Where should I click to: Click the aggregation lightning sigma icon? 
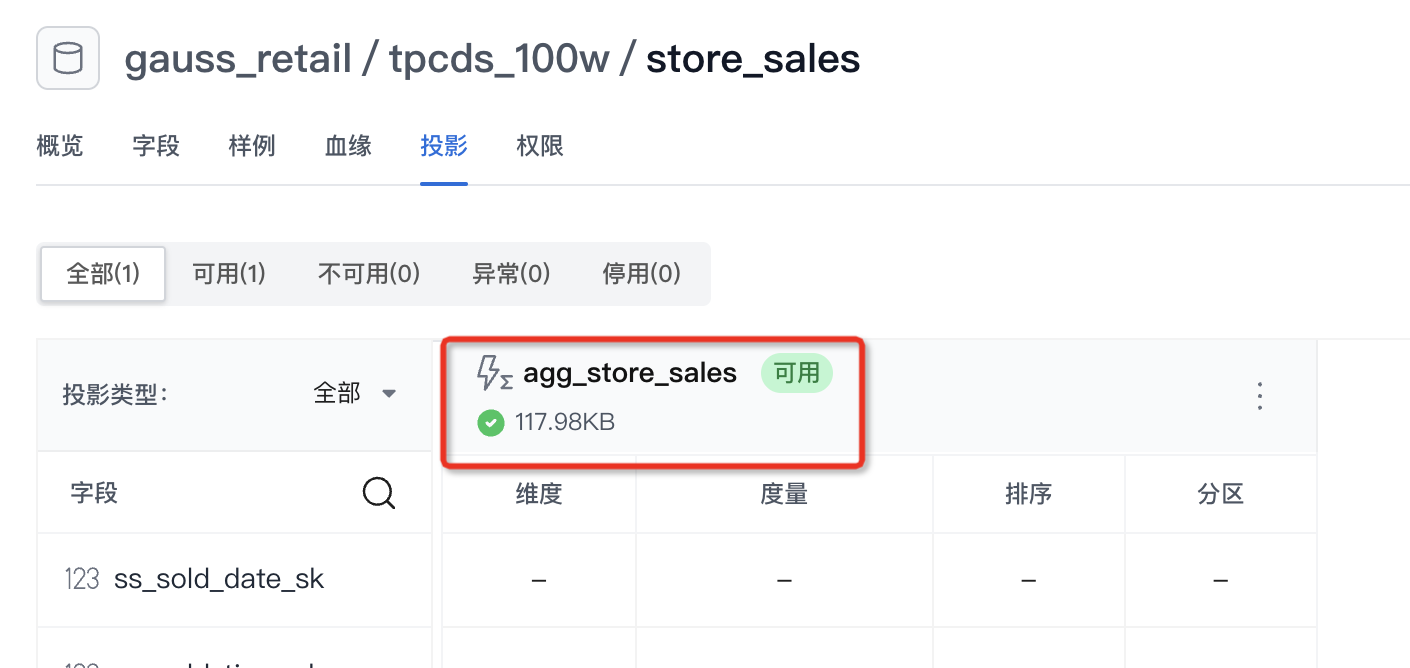click(495, 374)
